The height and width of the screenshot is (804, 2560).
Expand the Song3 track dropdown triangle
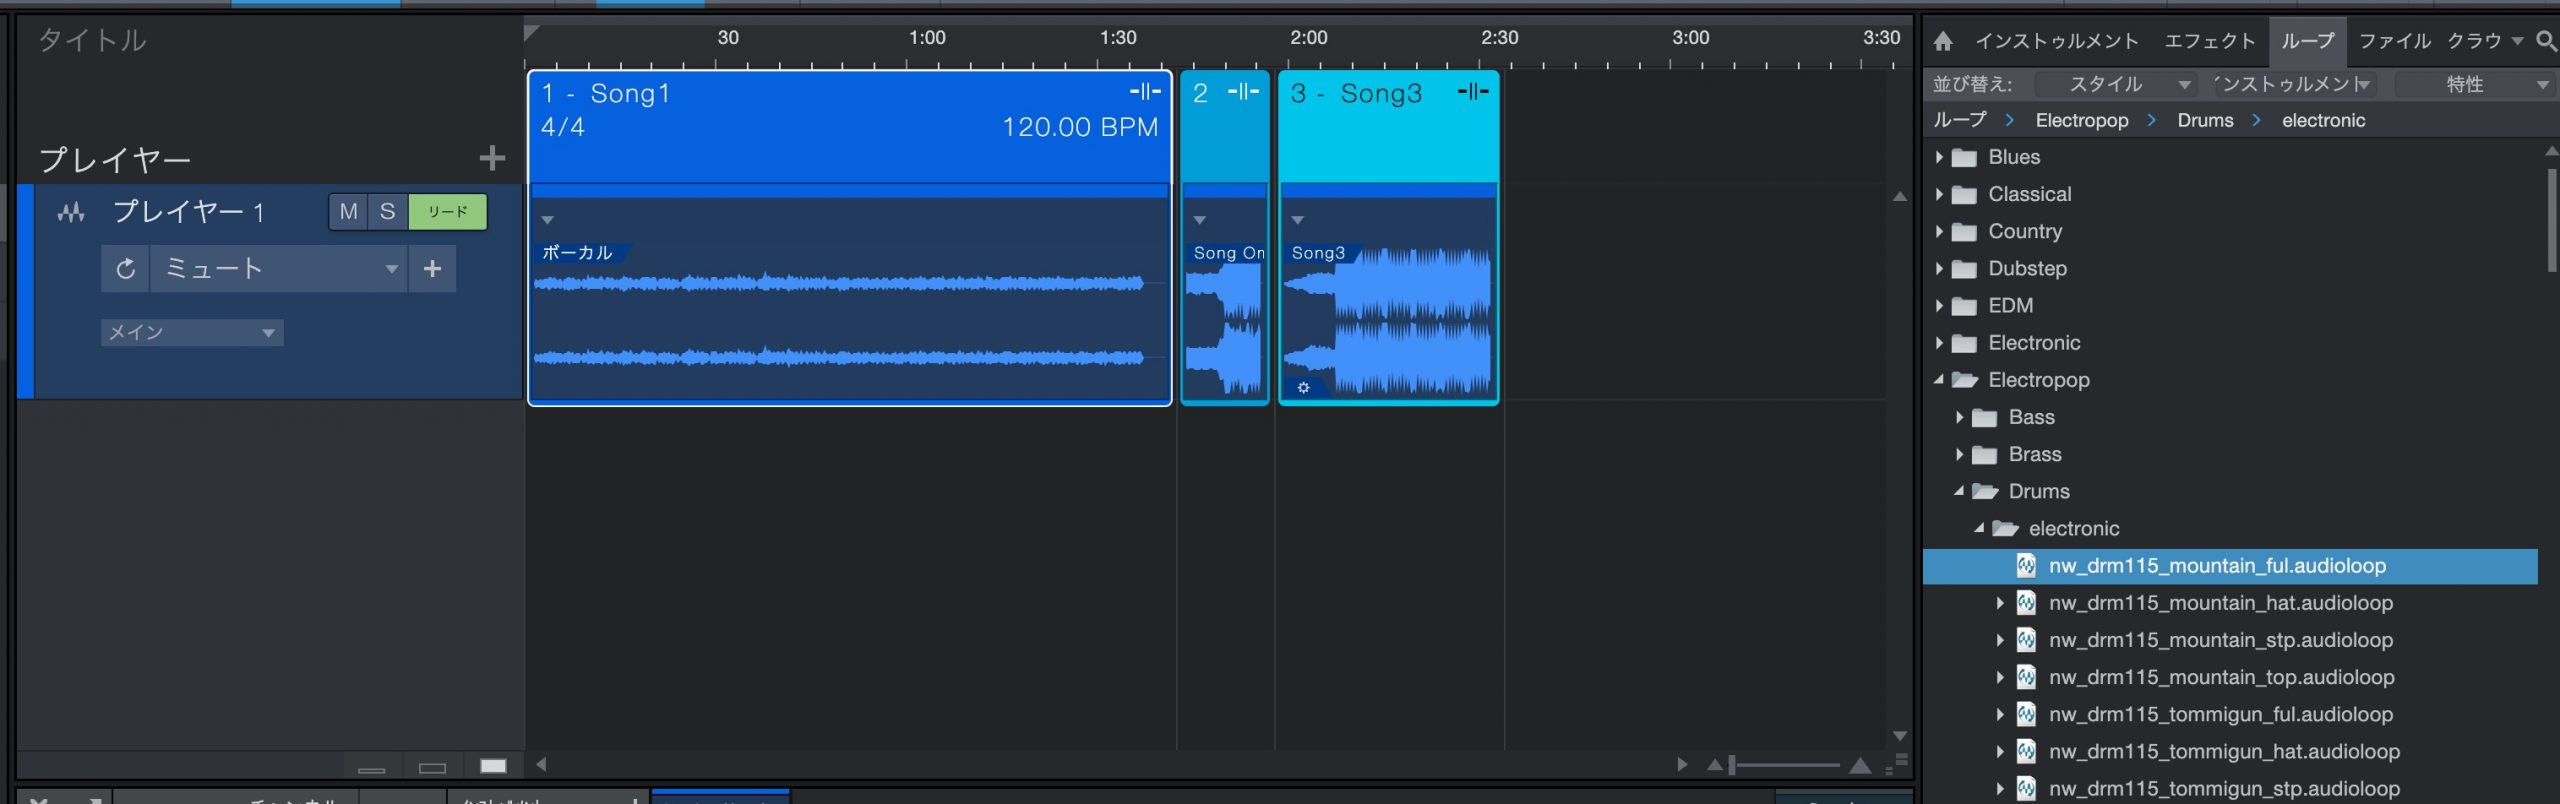click(1297, 220)
